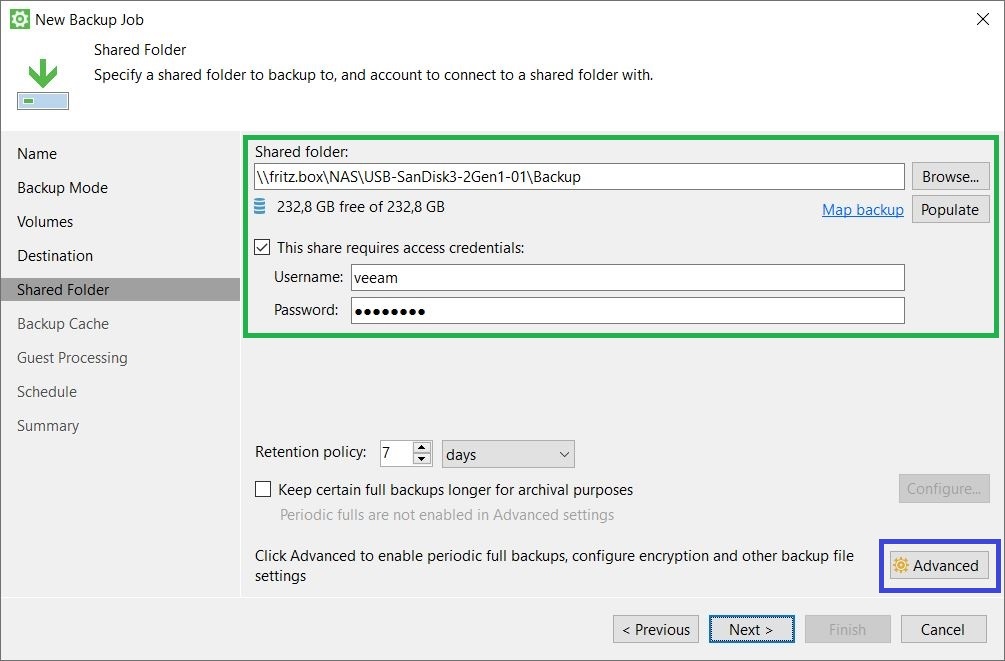Viewport: 1005px width, 661px height.
Task: Jump to the Summary step
Action: 48,425
